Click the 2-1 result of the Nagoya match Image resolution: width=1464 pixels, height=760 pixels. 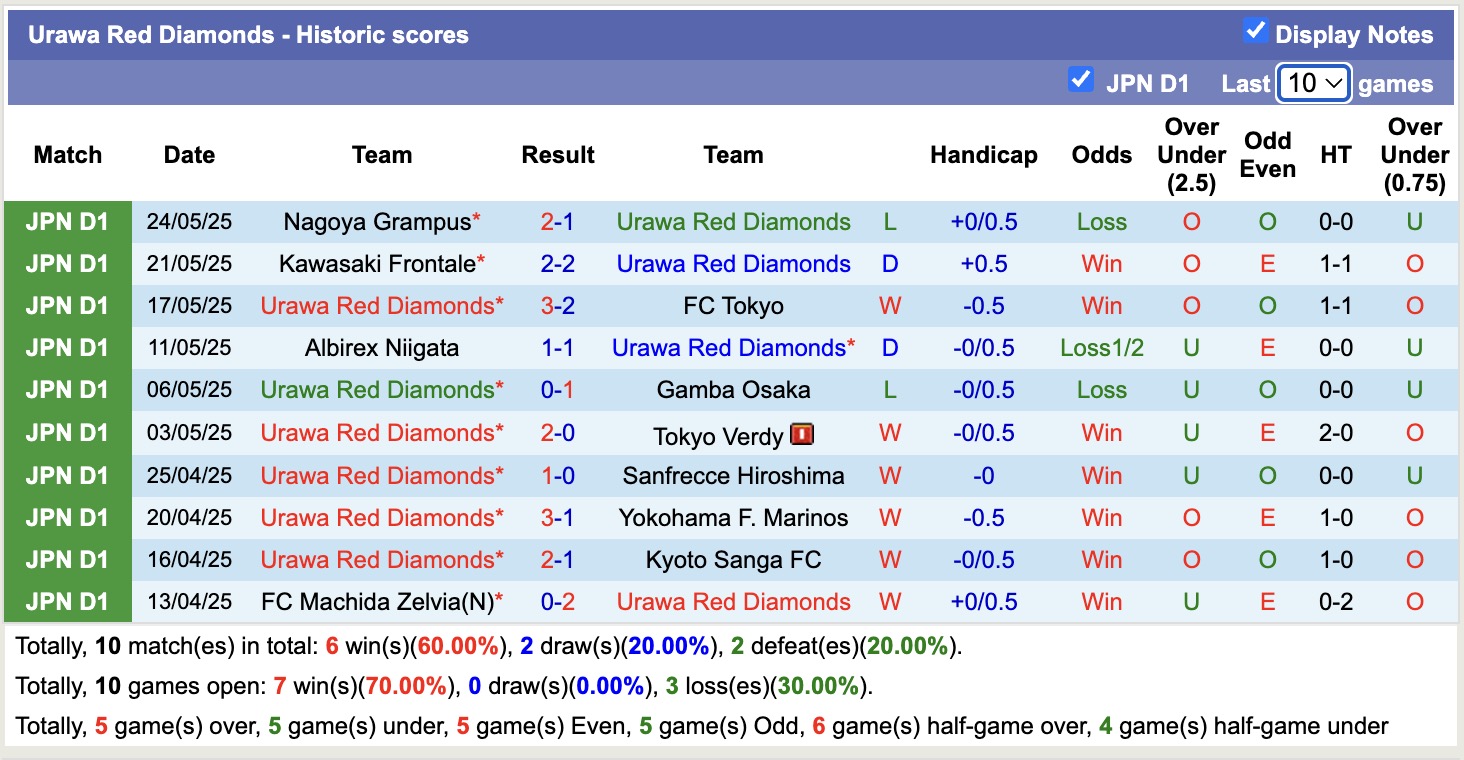pyautogui.click(x=558, y=222)
